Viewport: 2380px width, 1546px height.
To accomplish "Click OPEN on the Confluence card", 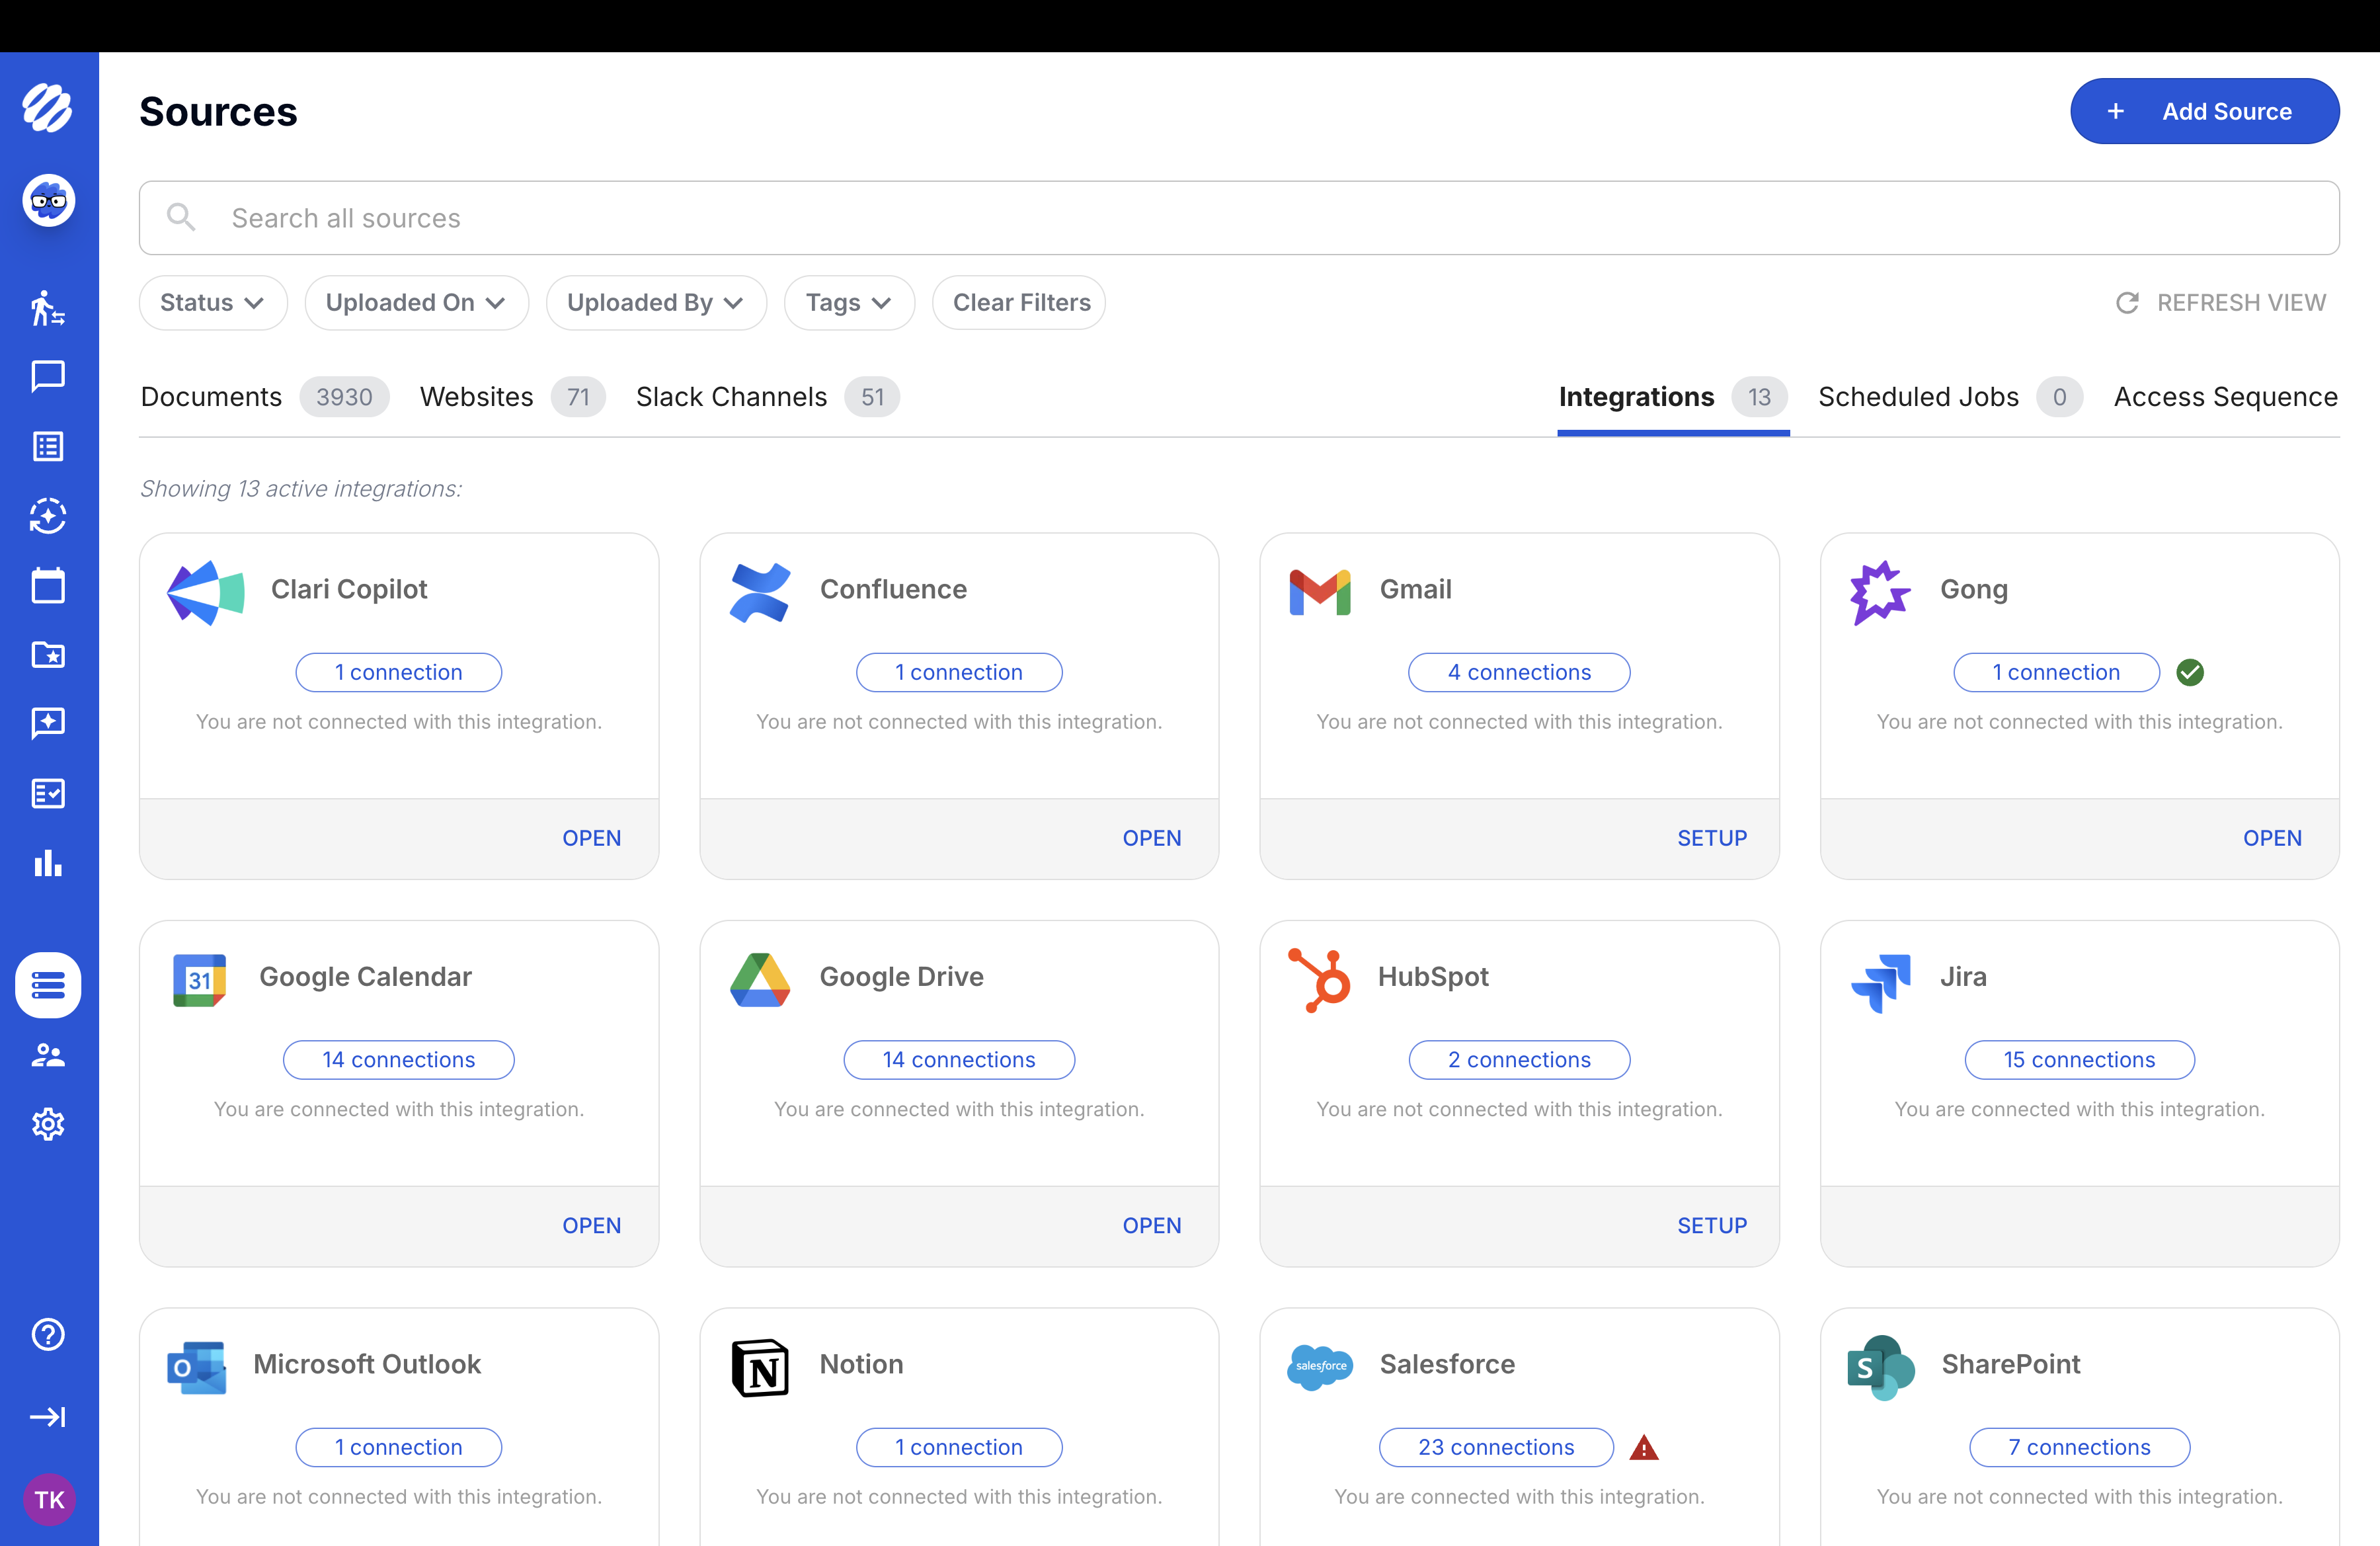I will click(1152, 838).
